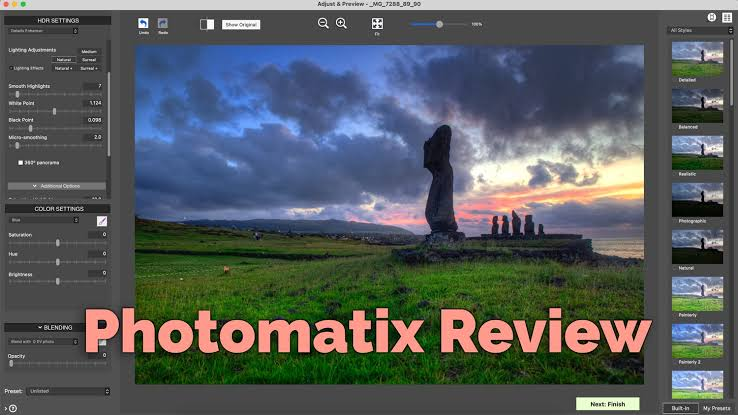Click the Show Original button

(241, 24)
